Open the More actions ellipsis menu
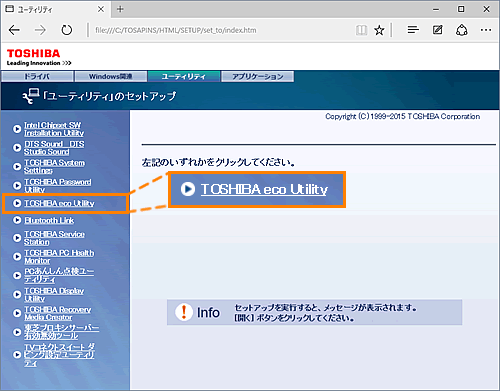500x391 pixels. point(486,30)
